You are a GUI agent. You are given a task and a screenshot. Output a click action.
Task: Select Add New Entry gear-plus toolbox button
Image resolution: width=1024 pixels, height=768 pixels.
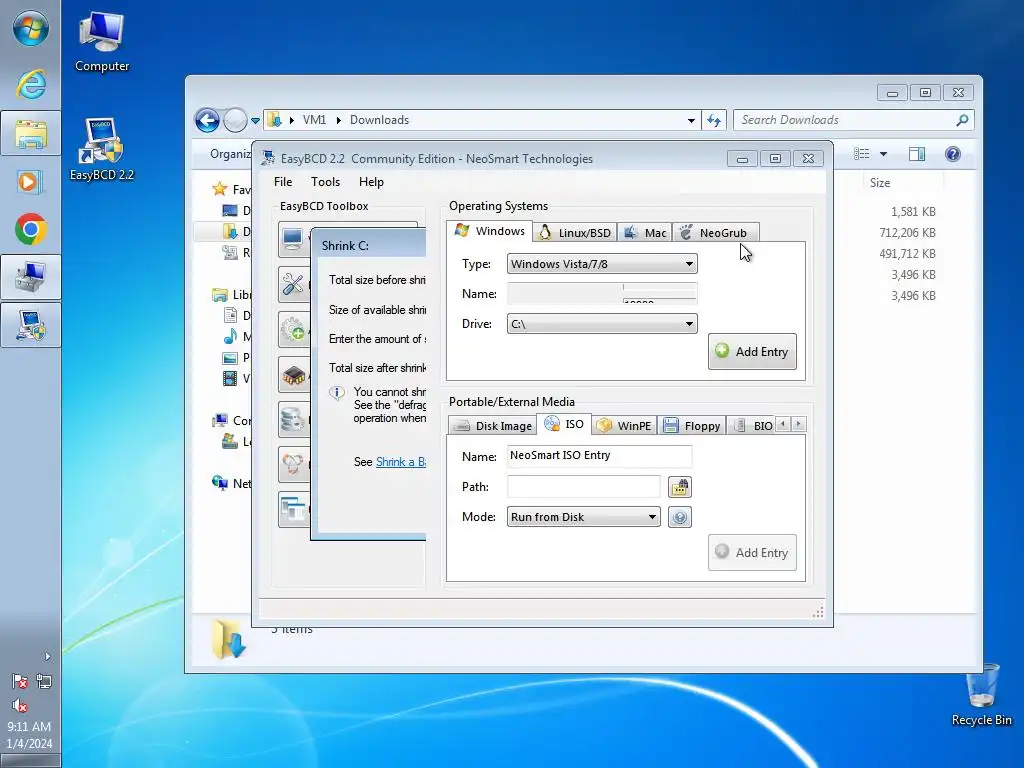coord(293,329)
